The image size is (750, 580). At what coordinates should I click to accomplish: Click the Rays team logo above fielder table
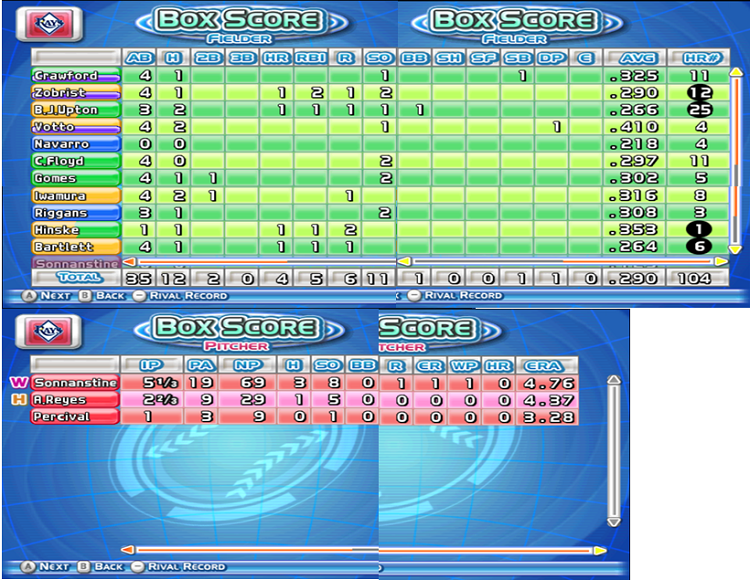coord(50,23)
